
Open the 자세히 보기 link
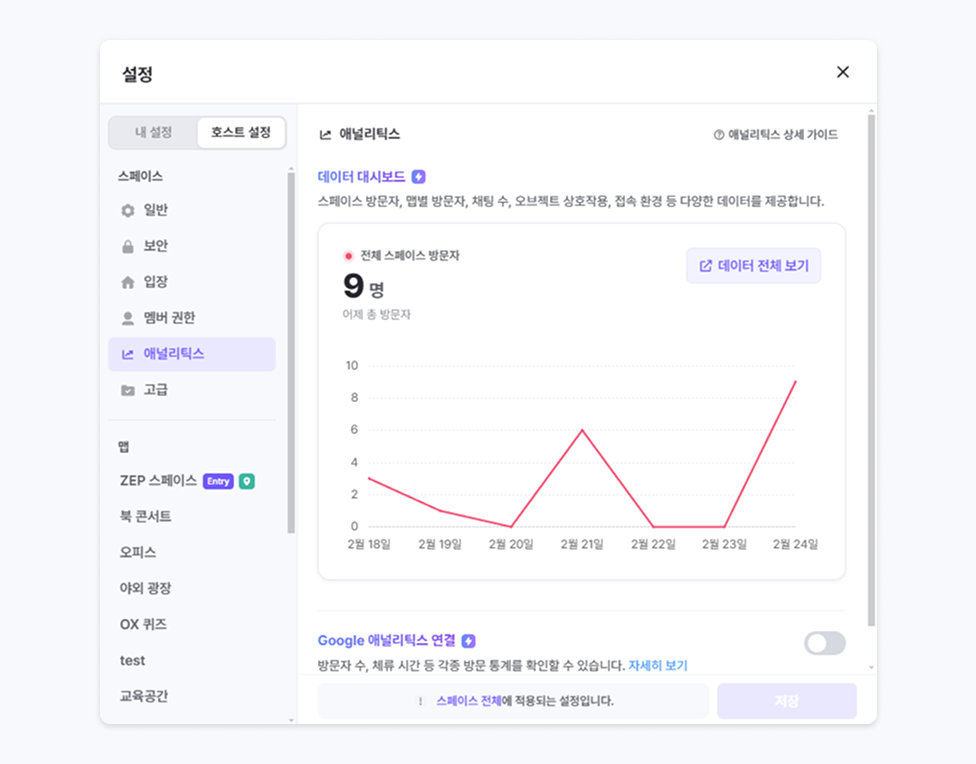coord(657,665)
